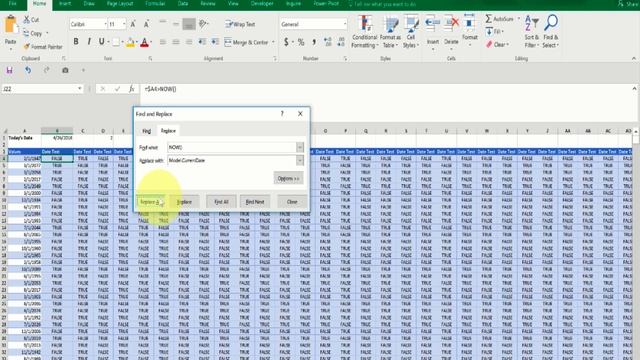Screen dimensions: 640x360
Task: Click AutoSum sigma icon
Action: coord(489,19)
